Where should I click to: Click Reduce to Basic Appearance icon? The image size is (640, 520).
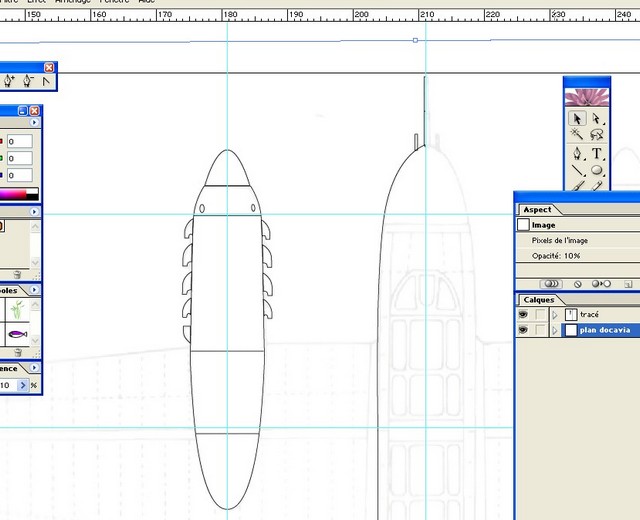tap(601, 284)
